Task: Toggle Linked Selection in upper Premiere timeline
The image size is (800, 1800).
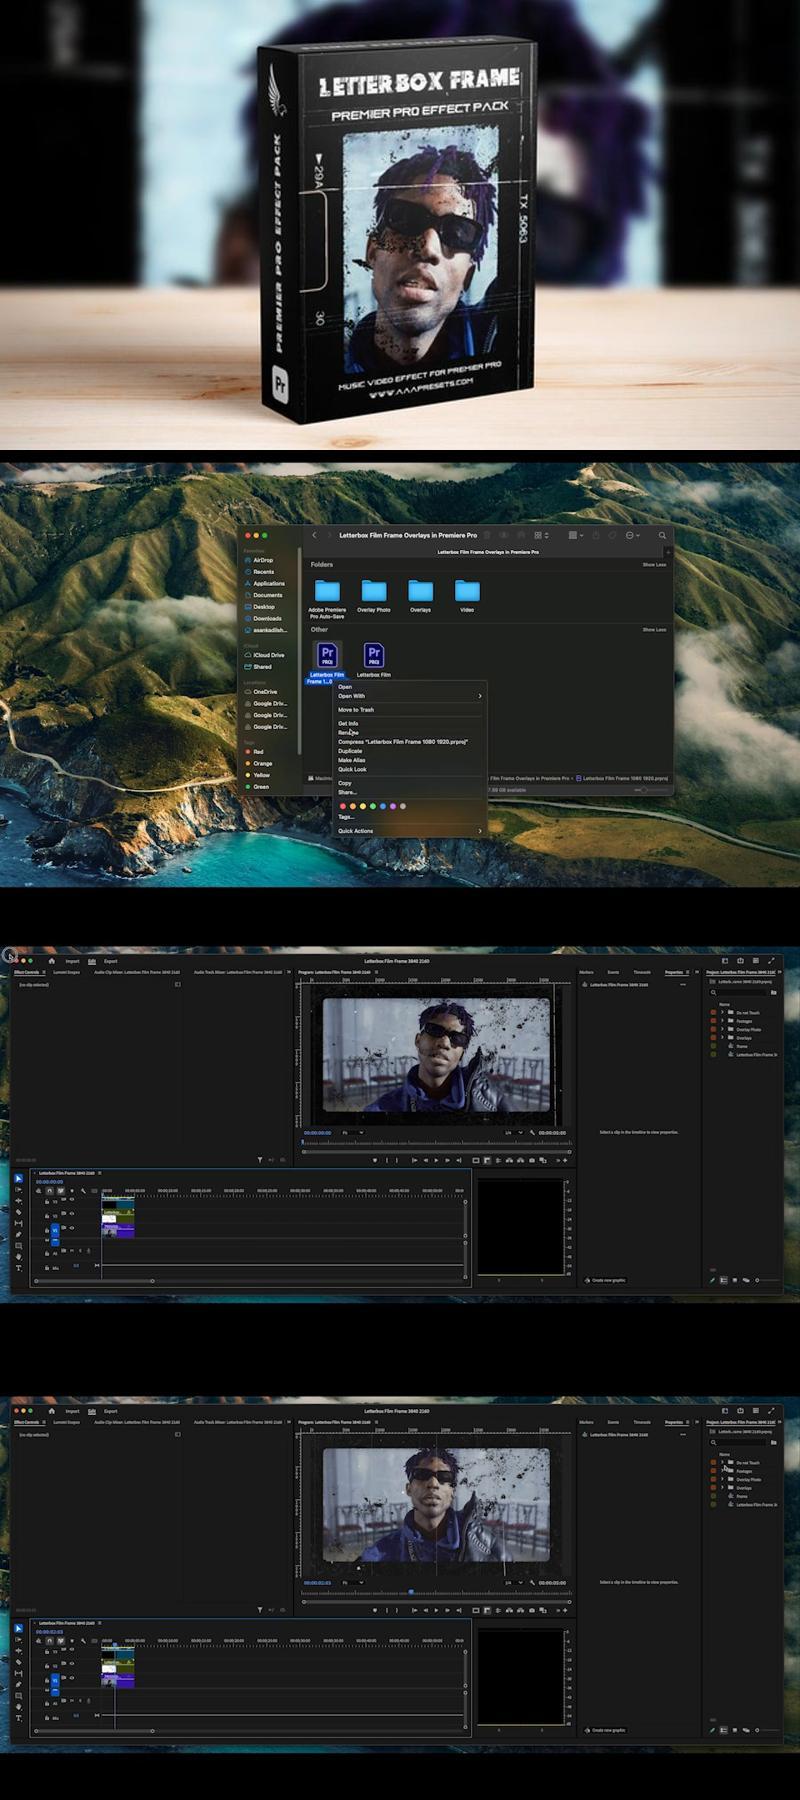Action: point(61,1191)
